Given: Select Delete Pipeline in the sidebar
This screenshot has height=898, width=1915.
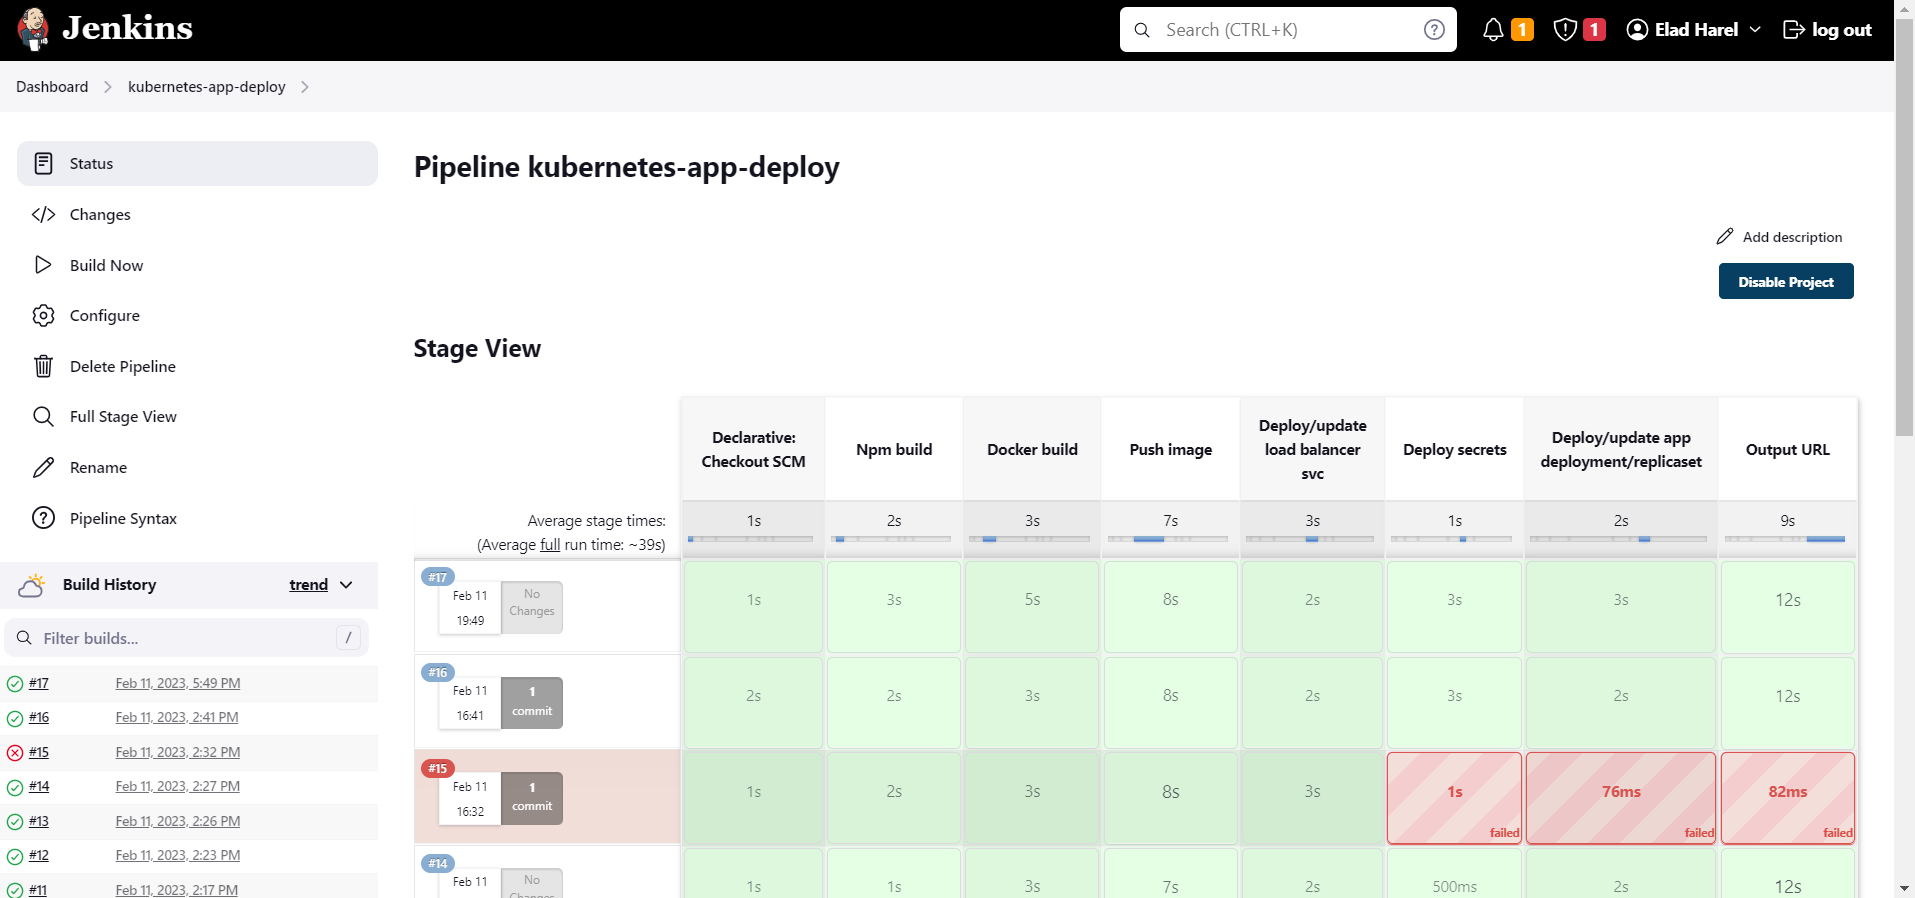Looking at the screenshot, I should 197,366.
